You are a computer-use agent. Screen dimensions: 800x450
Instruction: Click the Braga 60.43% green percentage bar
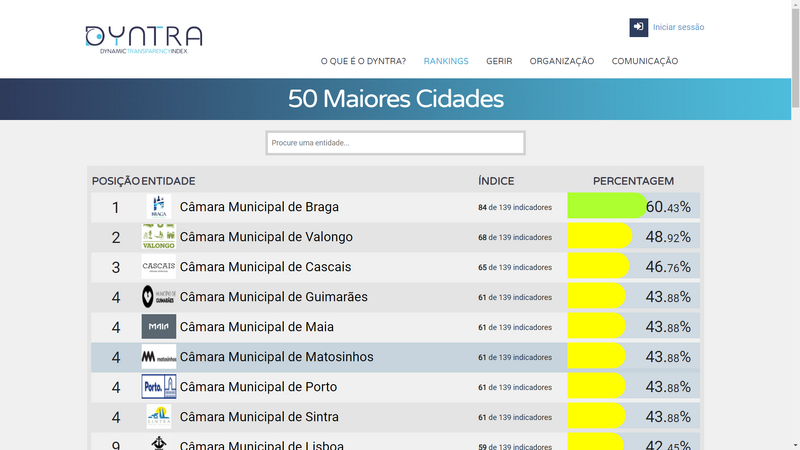point(606,207)
